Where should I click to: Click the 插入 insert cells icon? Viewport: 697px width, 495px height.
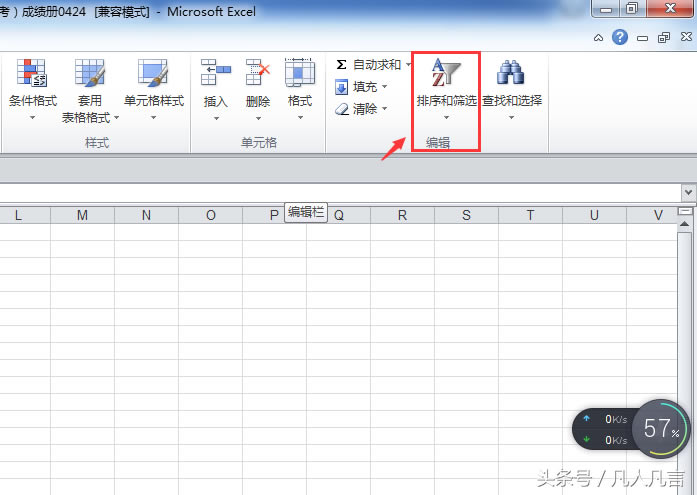point(215,74)
